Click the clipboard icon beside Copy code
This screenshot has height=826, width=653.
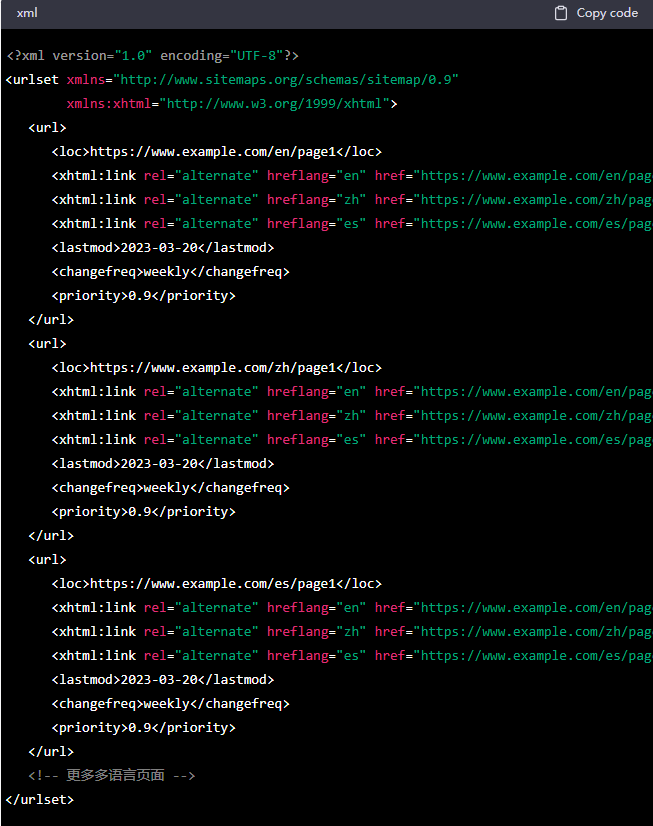pyautogui.click(x=561, y=13)
